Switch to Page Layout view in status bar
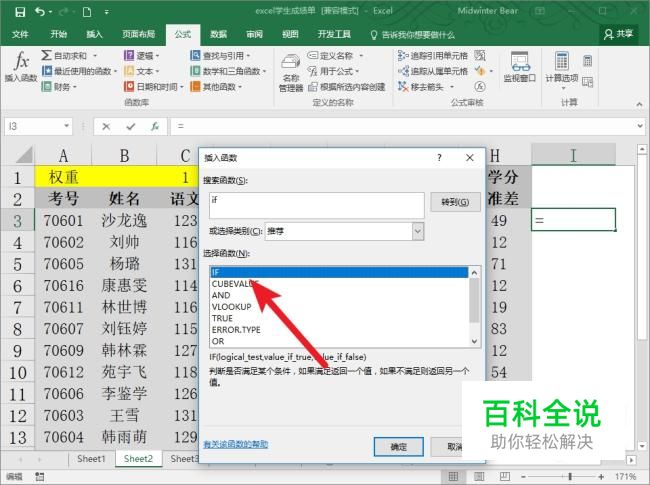Viewport: 650px width, 485px height. 479,476
